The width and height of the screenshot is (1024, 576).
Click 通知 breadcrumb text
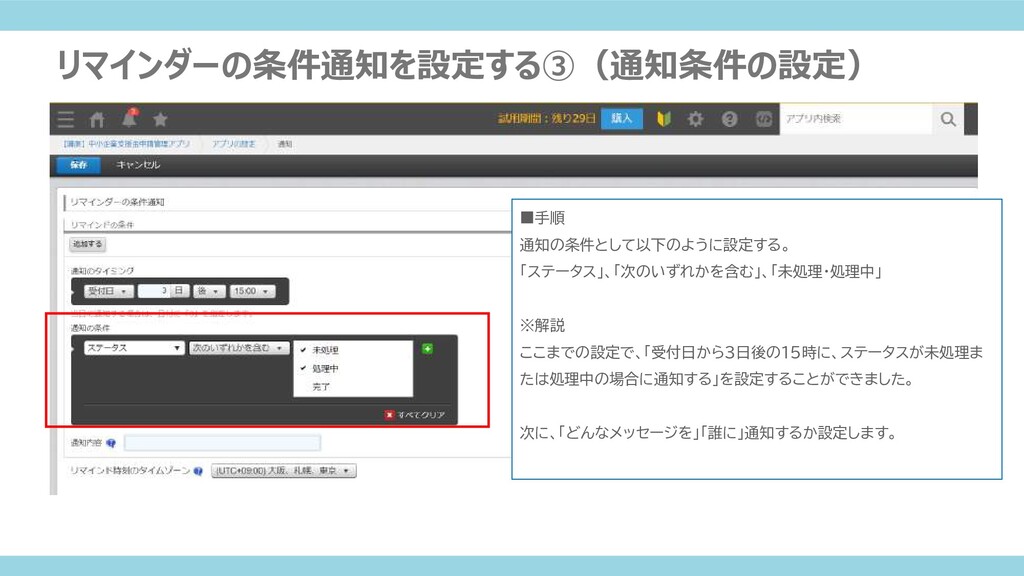point(285,144)
